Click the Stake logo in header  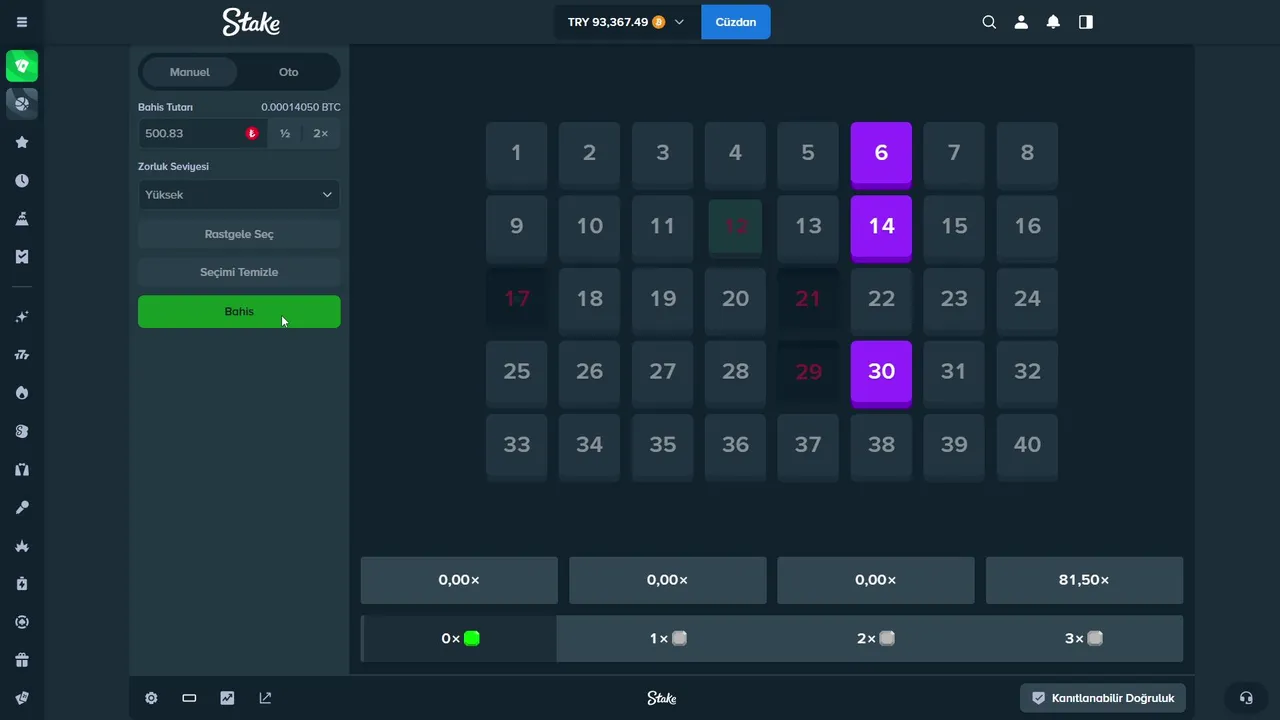click(x=251, y=22)
